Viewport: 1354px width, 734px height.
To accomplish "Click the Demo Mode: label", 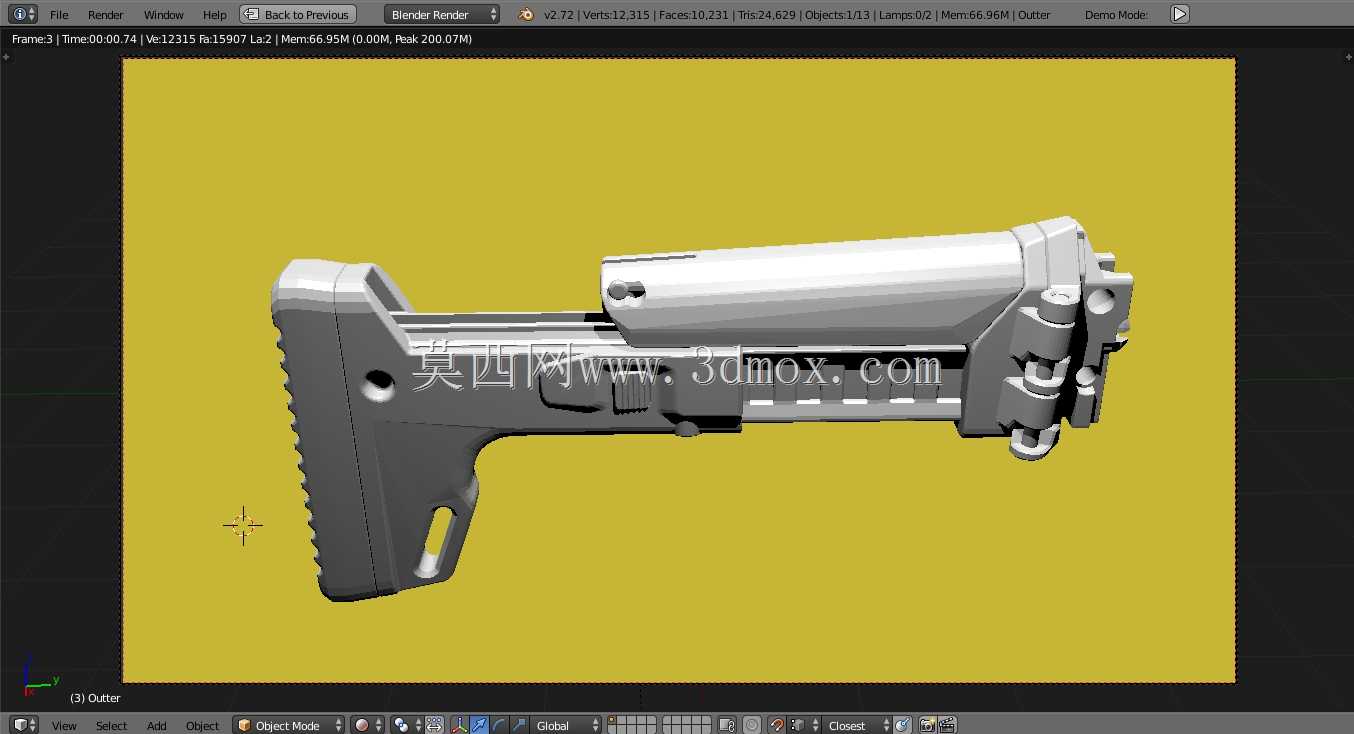I will [1116, 15].
